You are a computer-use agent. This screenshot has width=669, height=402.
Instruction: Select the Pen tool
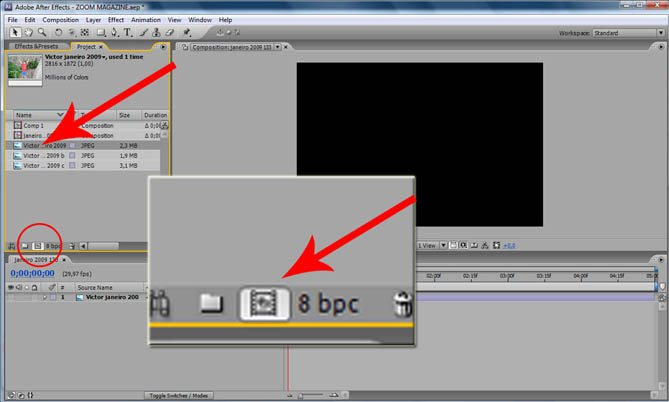click(x=113, y=31)
